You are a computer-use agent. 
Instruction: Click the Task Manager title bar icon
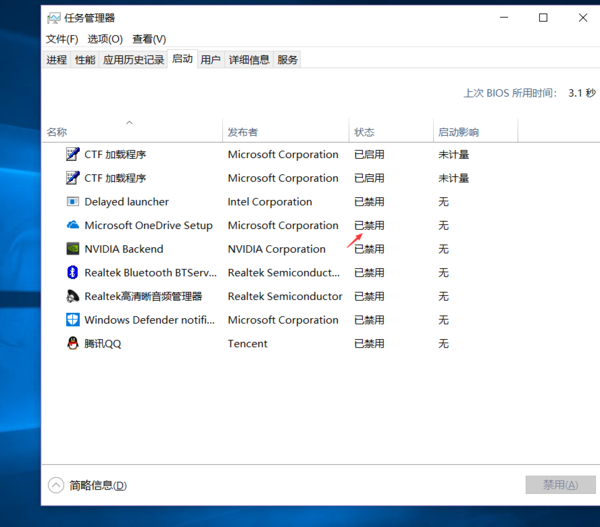coord(52,17)
